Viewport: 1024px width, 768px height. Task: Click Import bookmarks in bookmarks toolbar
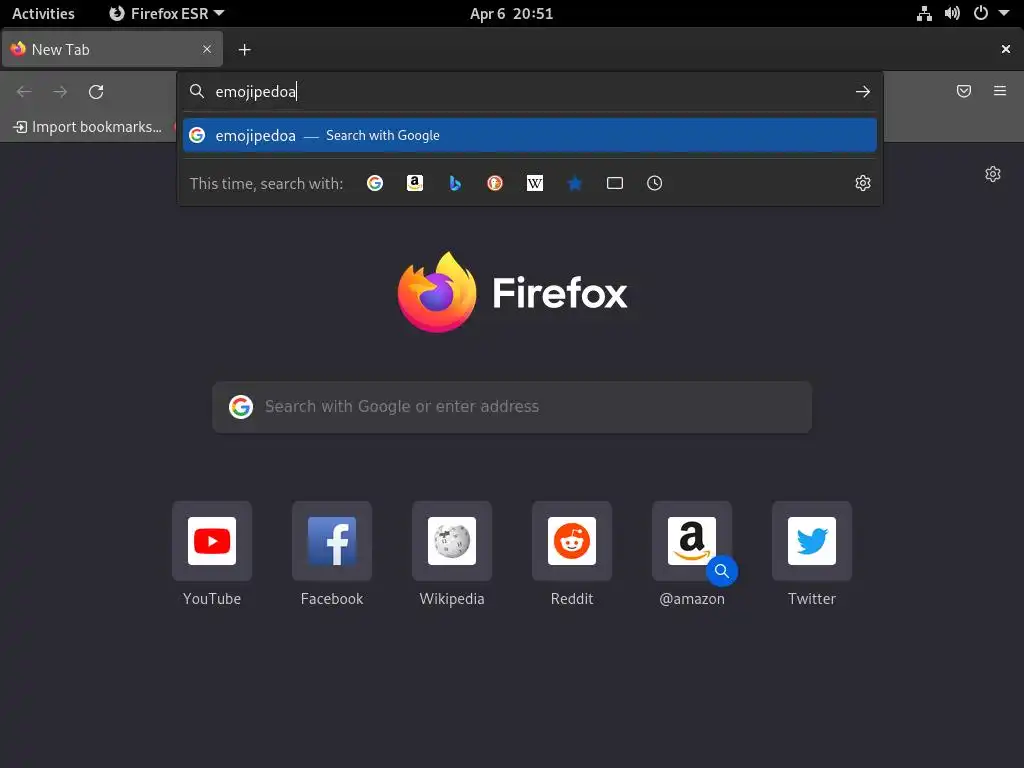click(88, 127)
